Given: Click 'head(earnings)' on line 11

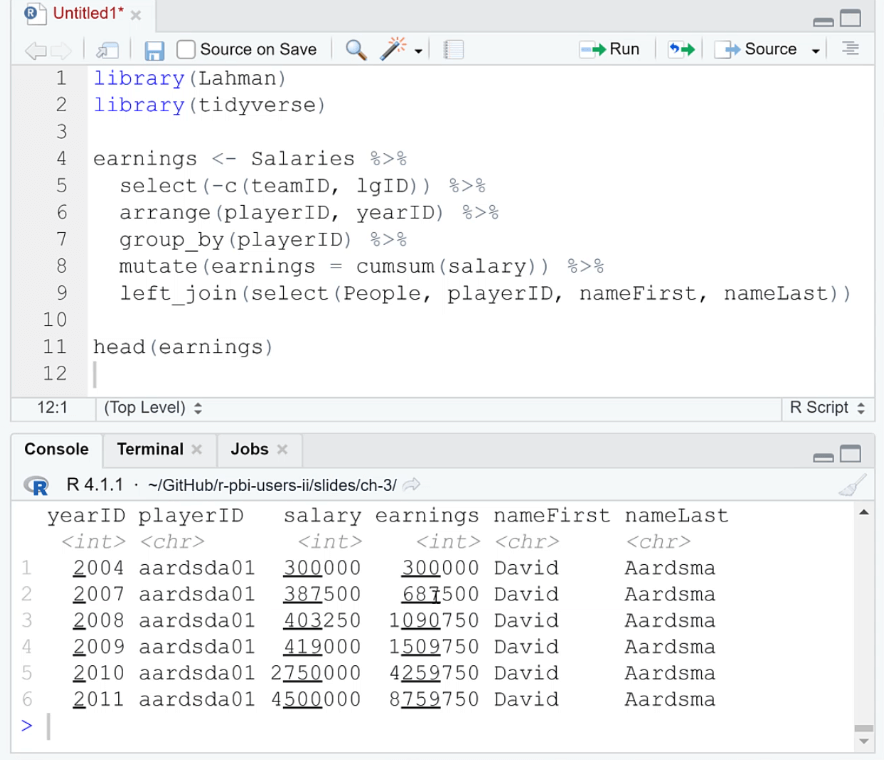Looking at the screenshot, I should pyautogui.click(x=183, y=347).
